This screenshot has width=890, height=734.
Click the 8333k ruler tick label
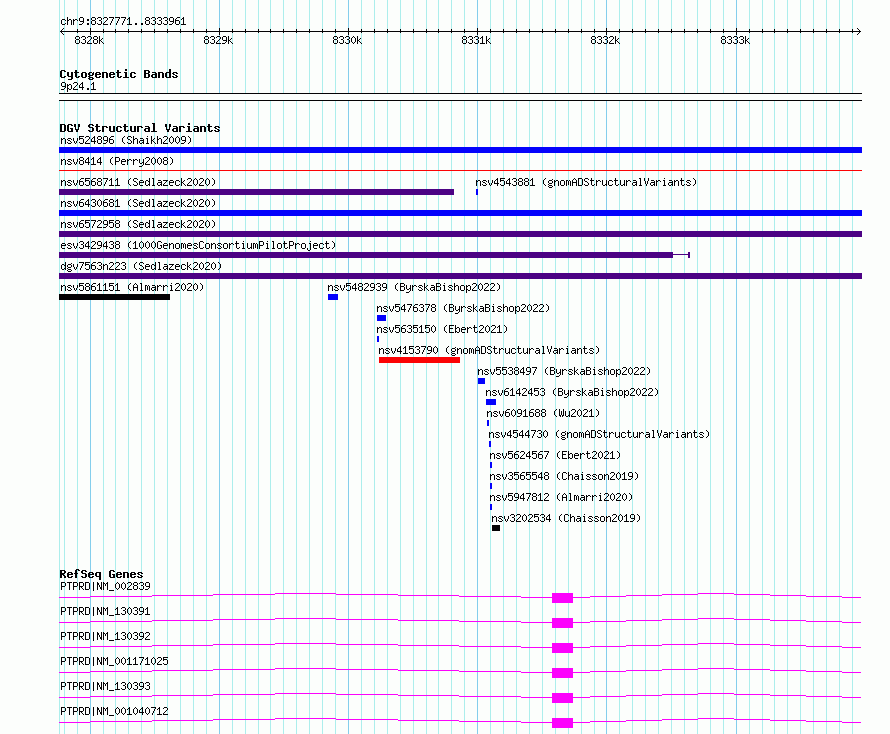[735, 40]
